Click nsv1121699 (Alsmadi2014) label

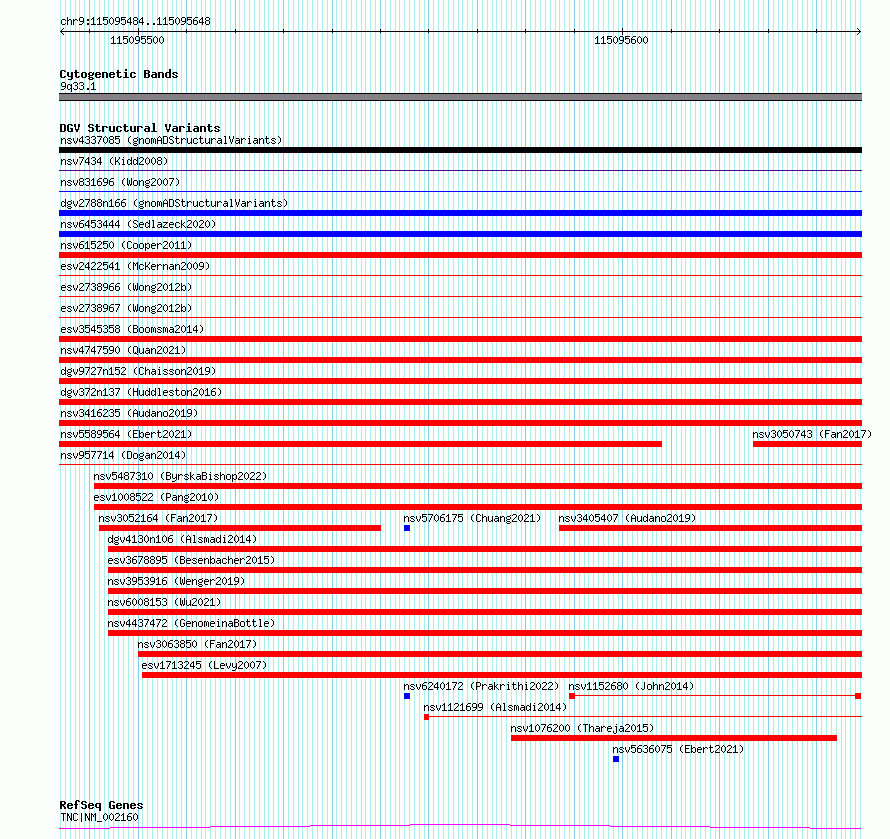point(495,707)
